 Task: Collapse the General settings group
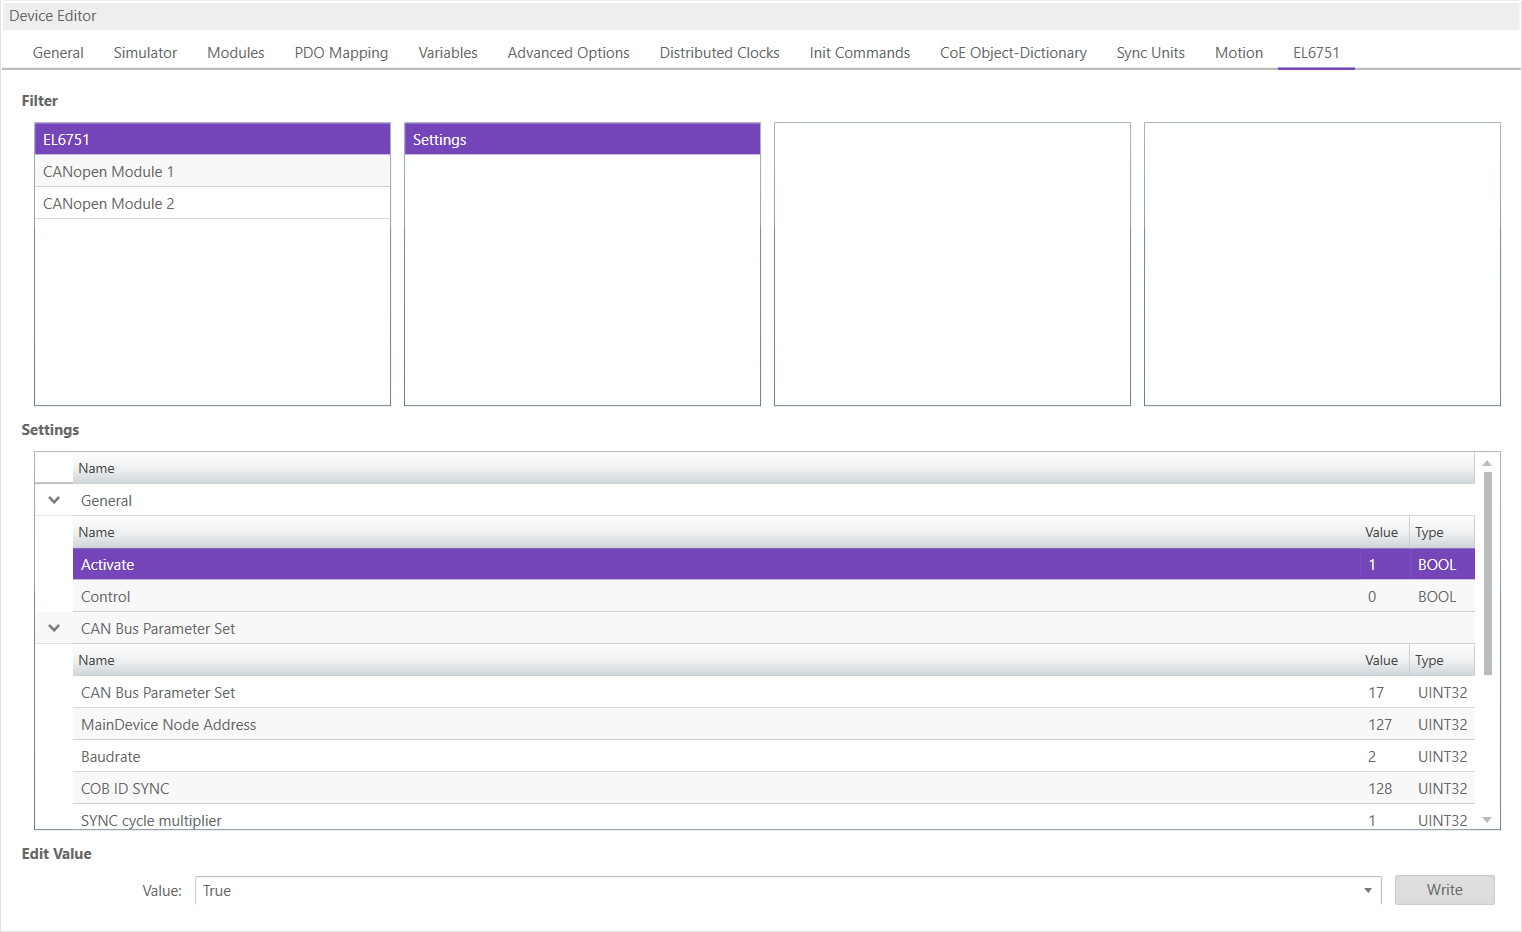pos(54,500)
